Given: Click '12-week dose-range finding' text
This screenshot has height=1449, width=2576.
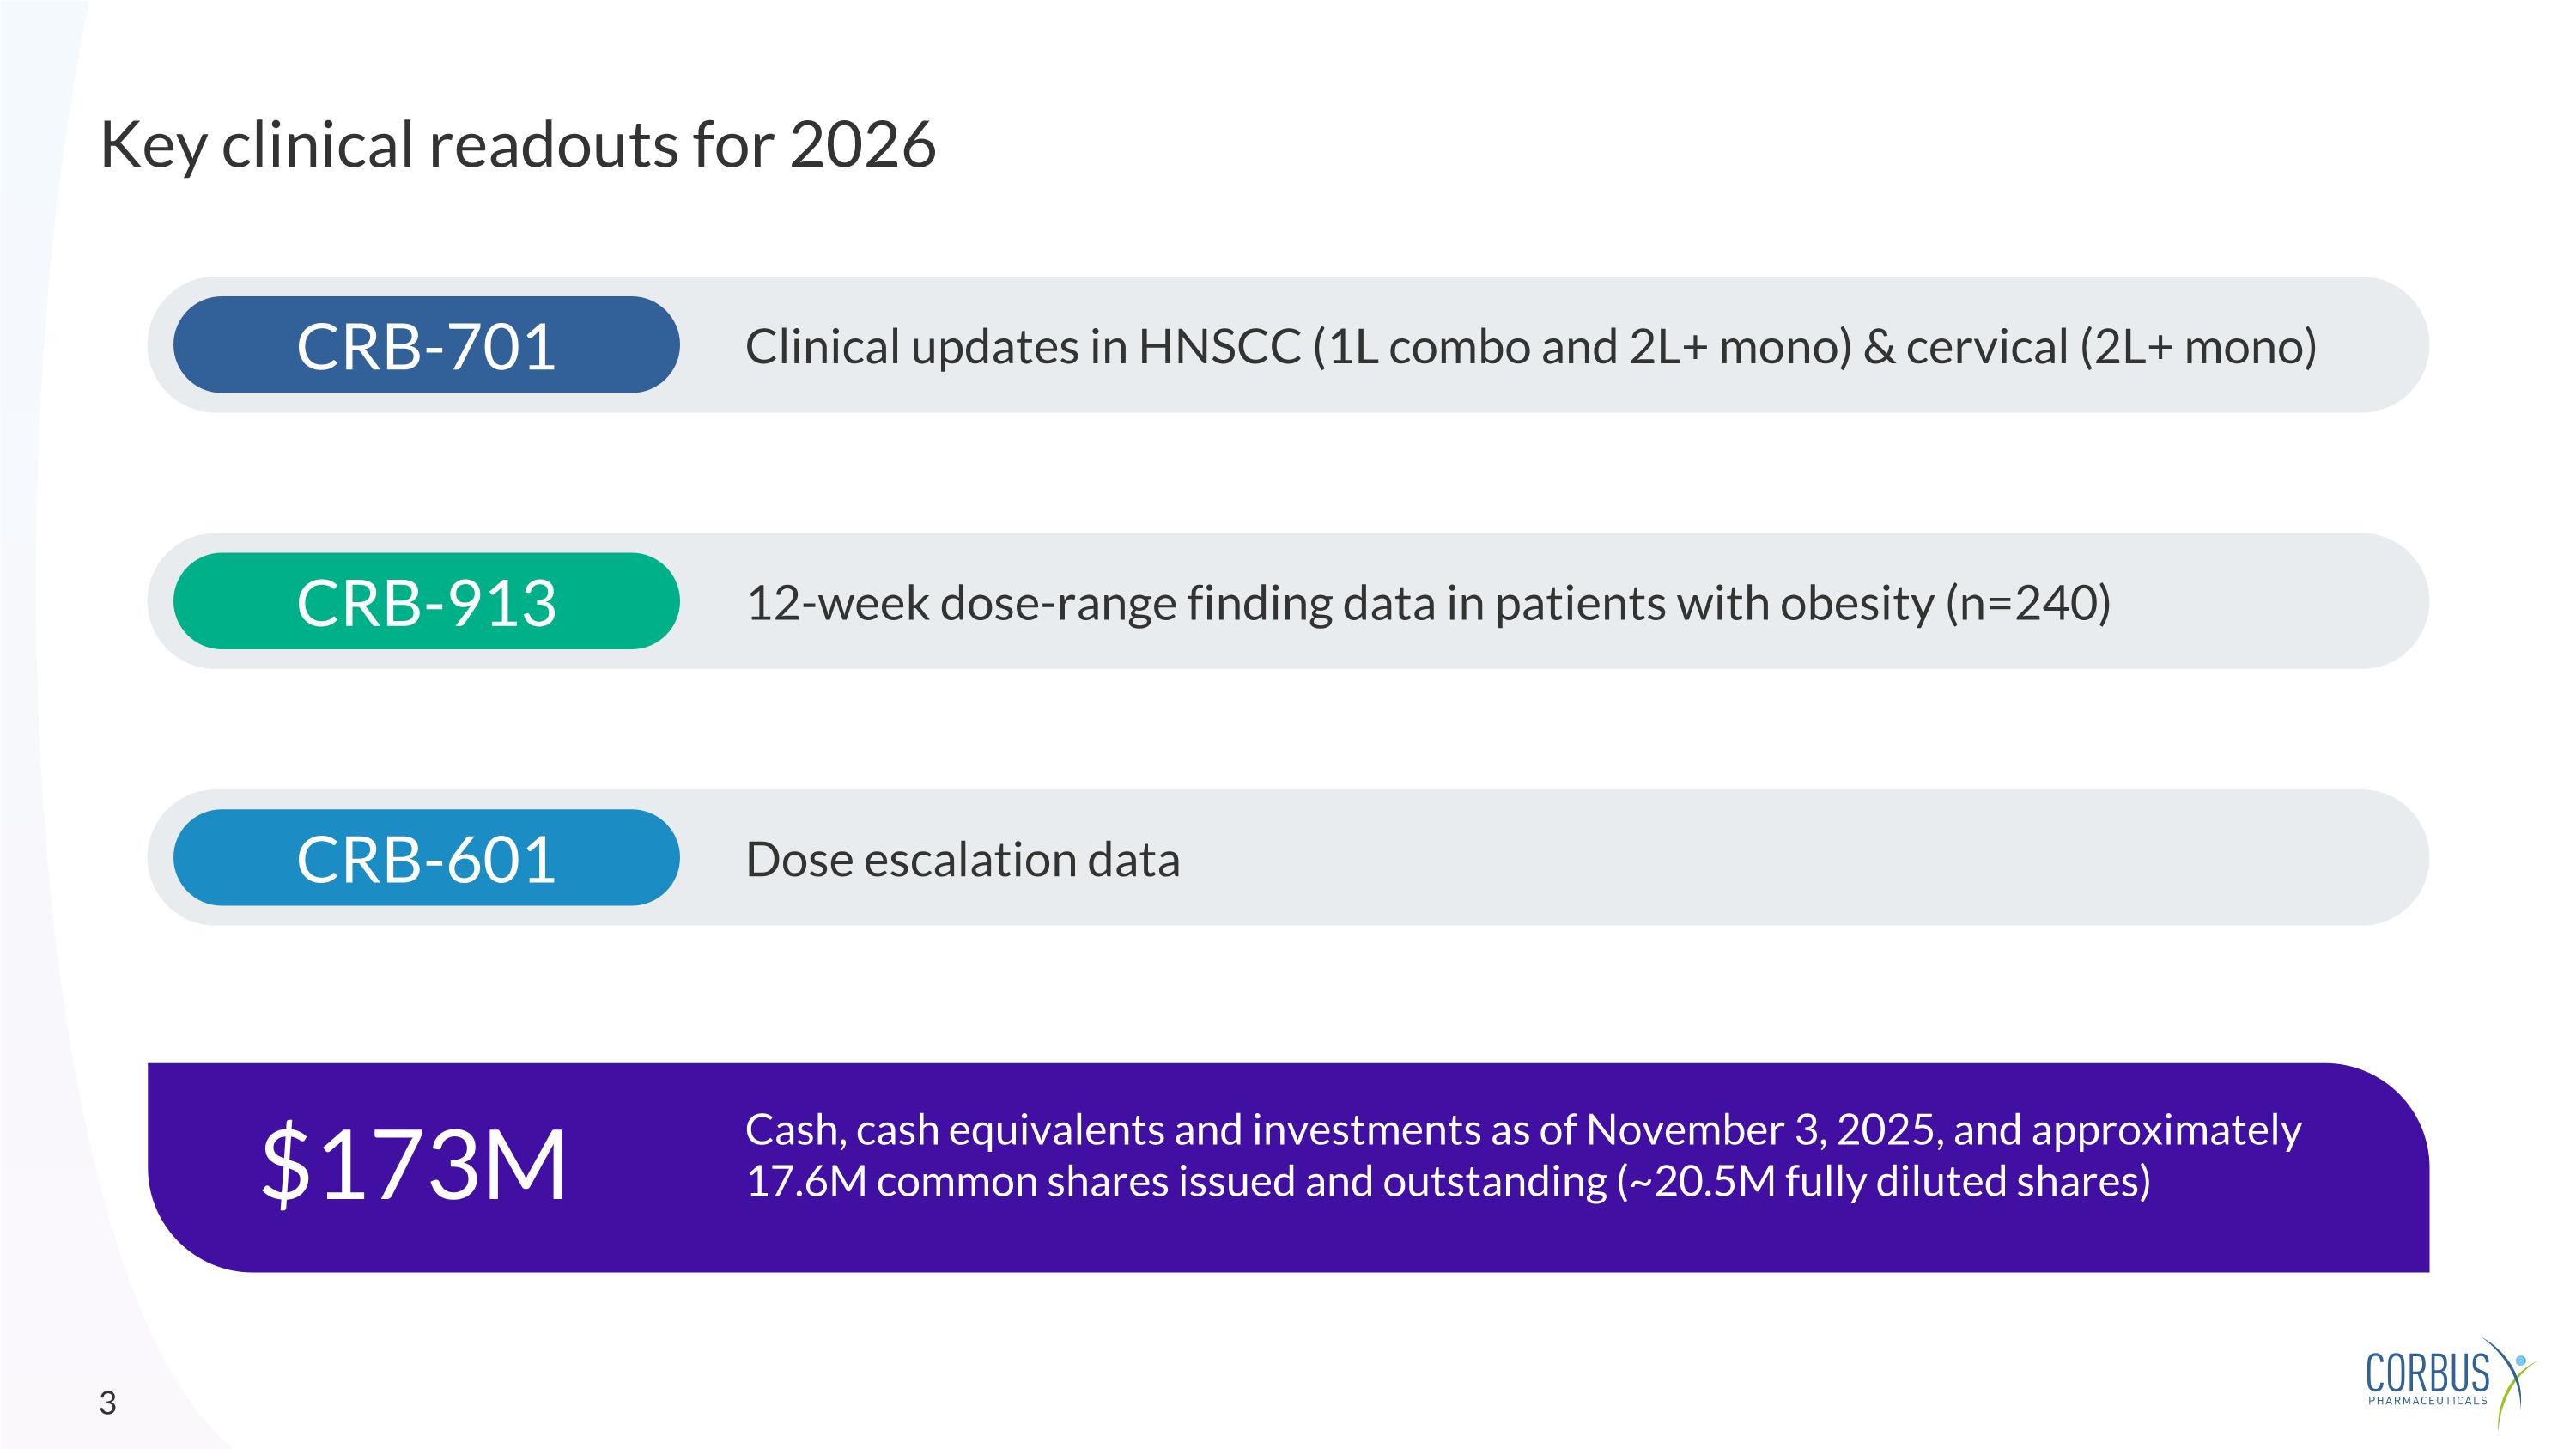Looking at the screenshot, I should 1040,603.
